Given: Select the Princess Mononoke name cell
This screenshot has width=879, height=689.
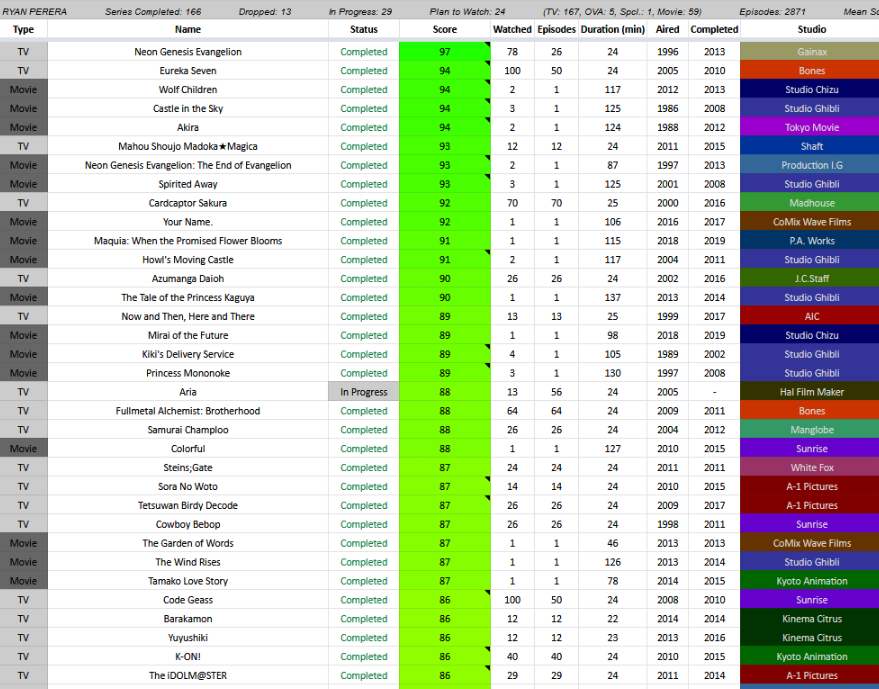Looking at the screenshot, I should [x=188, y=373].
